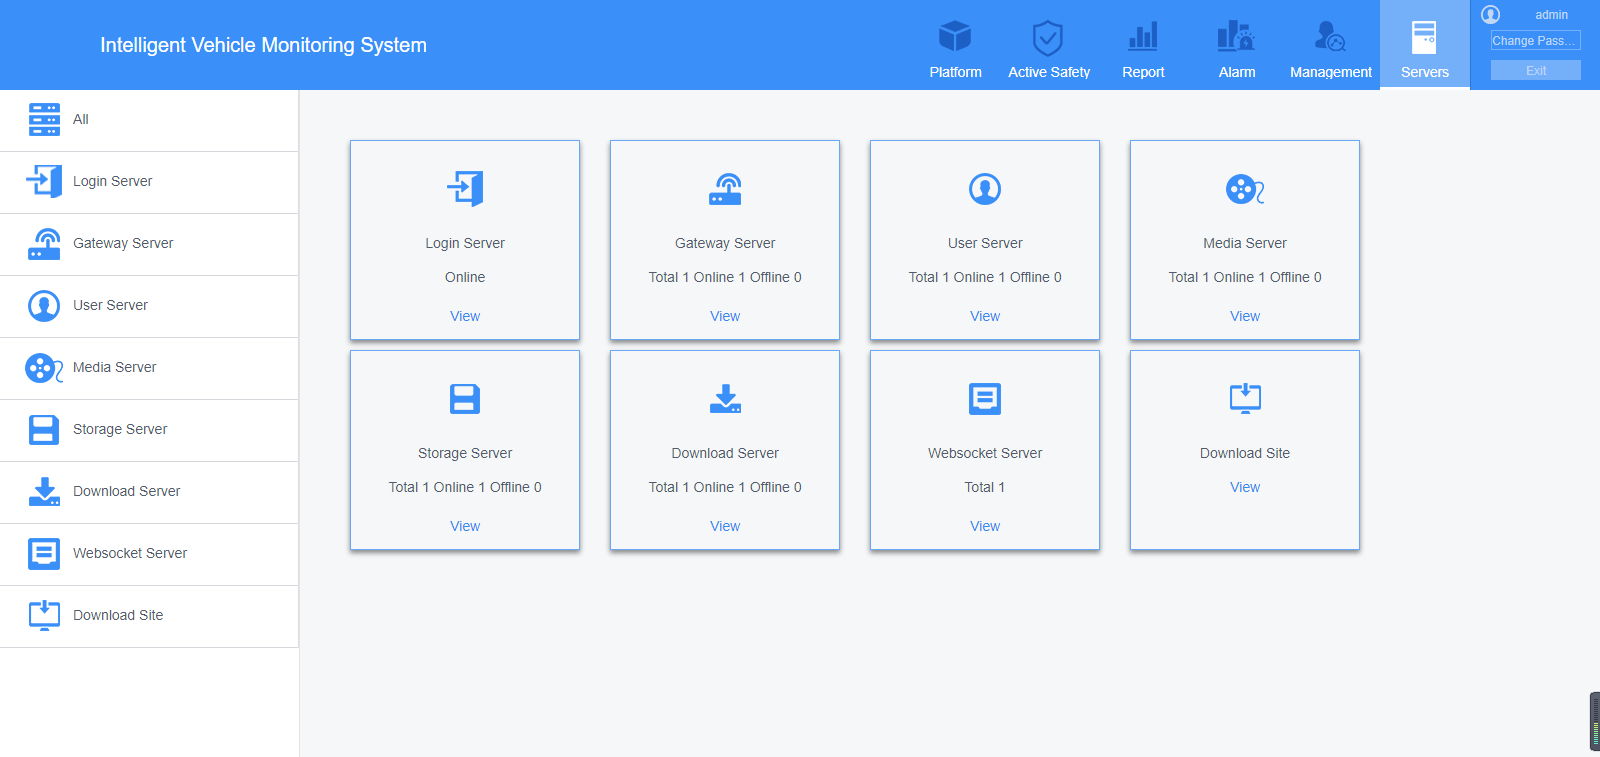Click the Storage Server sidebar icon

pos(44,430)
